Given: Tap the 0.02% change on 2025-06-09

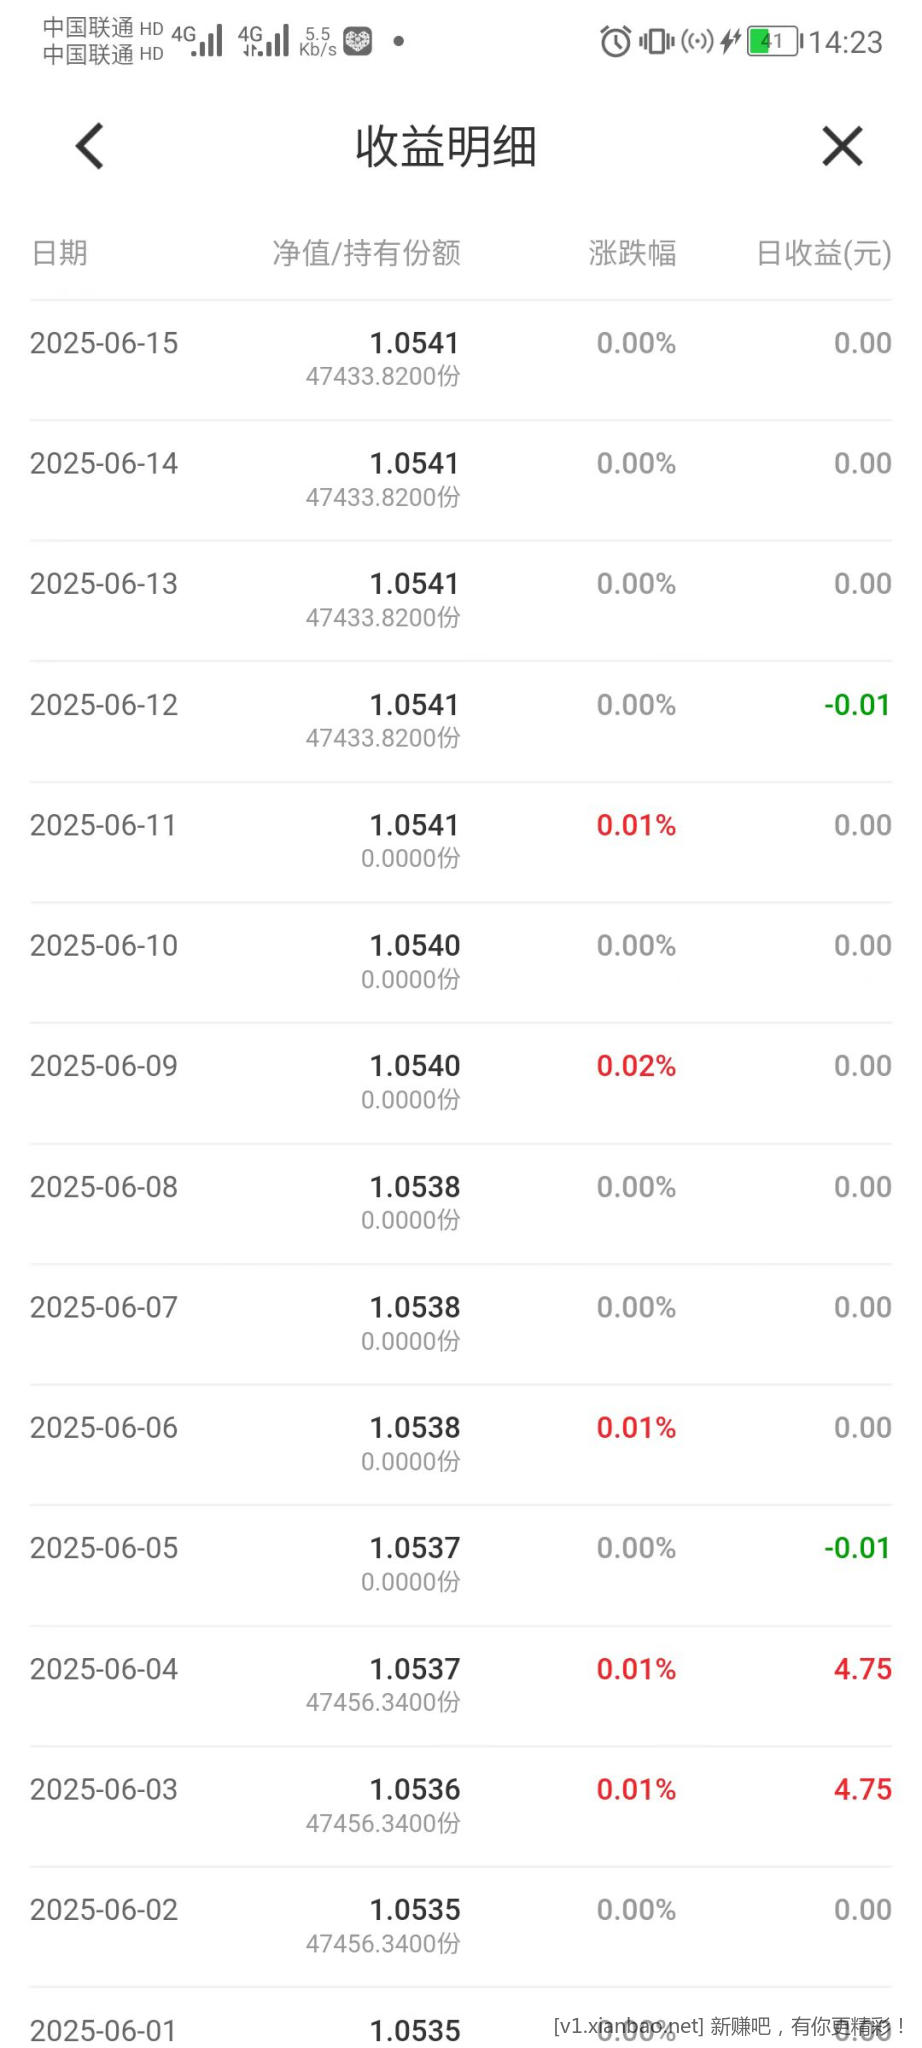Looking at the screenshot, I should (636, 1066).
